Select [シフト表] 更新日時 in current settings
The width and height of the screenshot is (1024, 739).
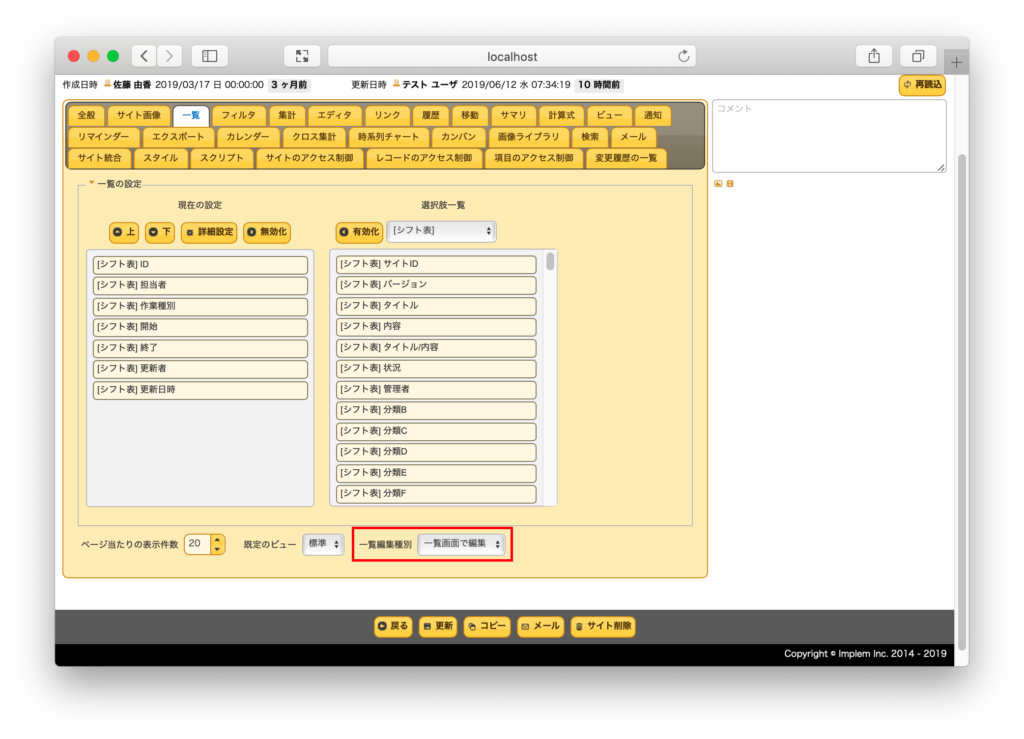point(200,390)
